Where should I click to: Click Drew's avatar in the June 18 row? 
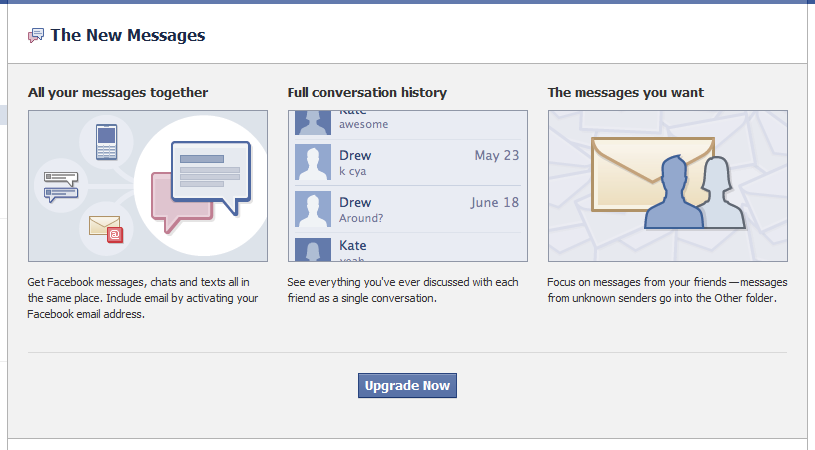313,209
